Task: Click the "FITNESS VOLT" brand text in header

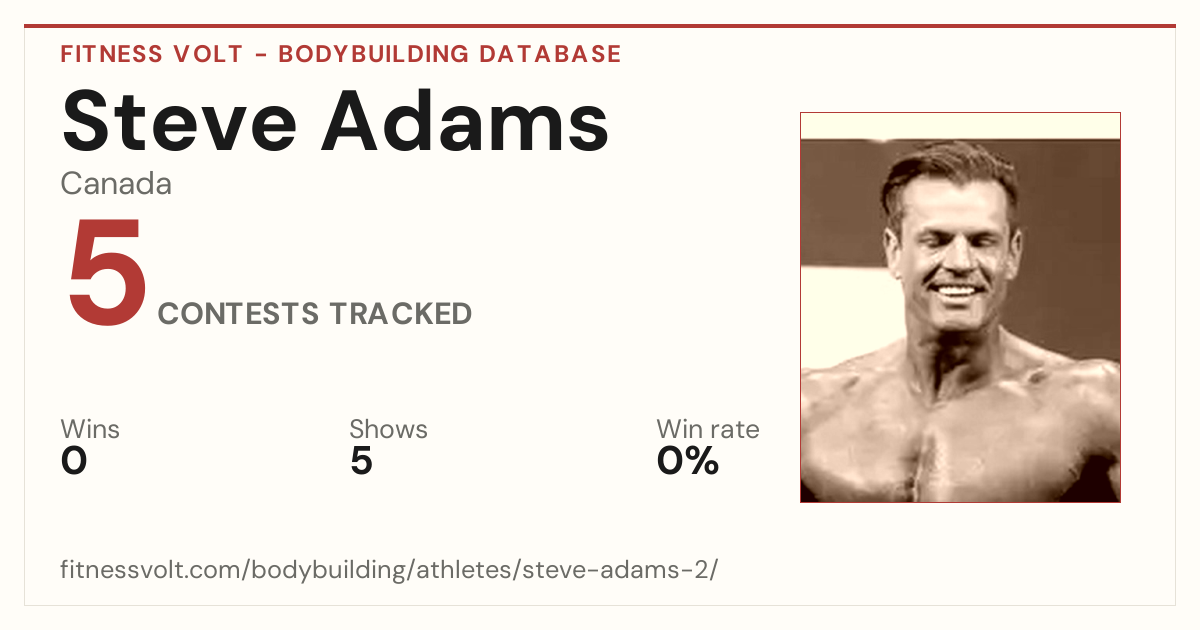Action: point(152,54)
